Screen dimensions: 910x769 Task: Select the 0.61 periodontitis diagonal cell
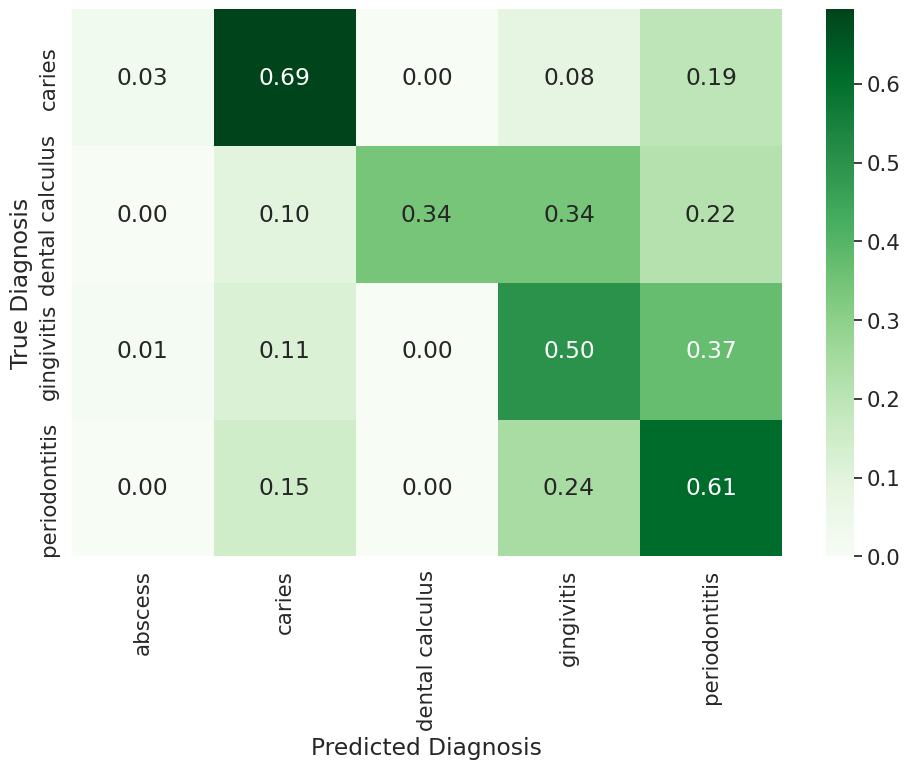coord(711,487)
